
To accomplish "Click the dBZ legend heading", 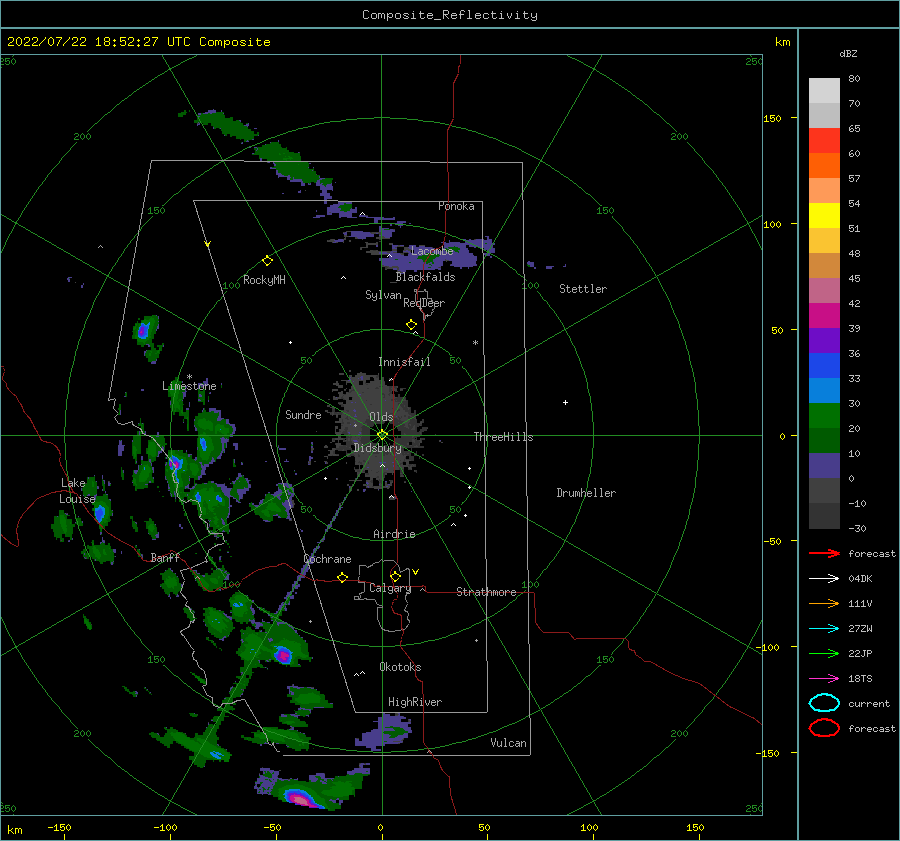I will (848, 53).
